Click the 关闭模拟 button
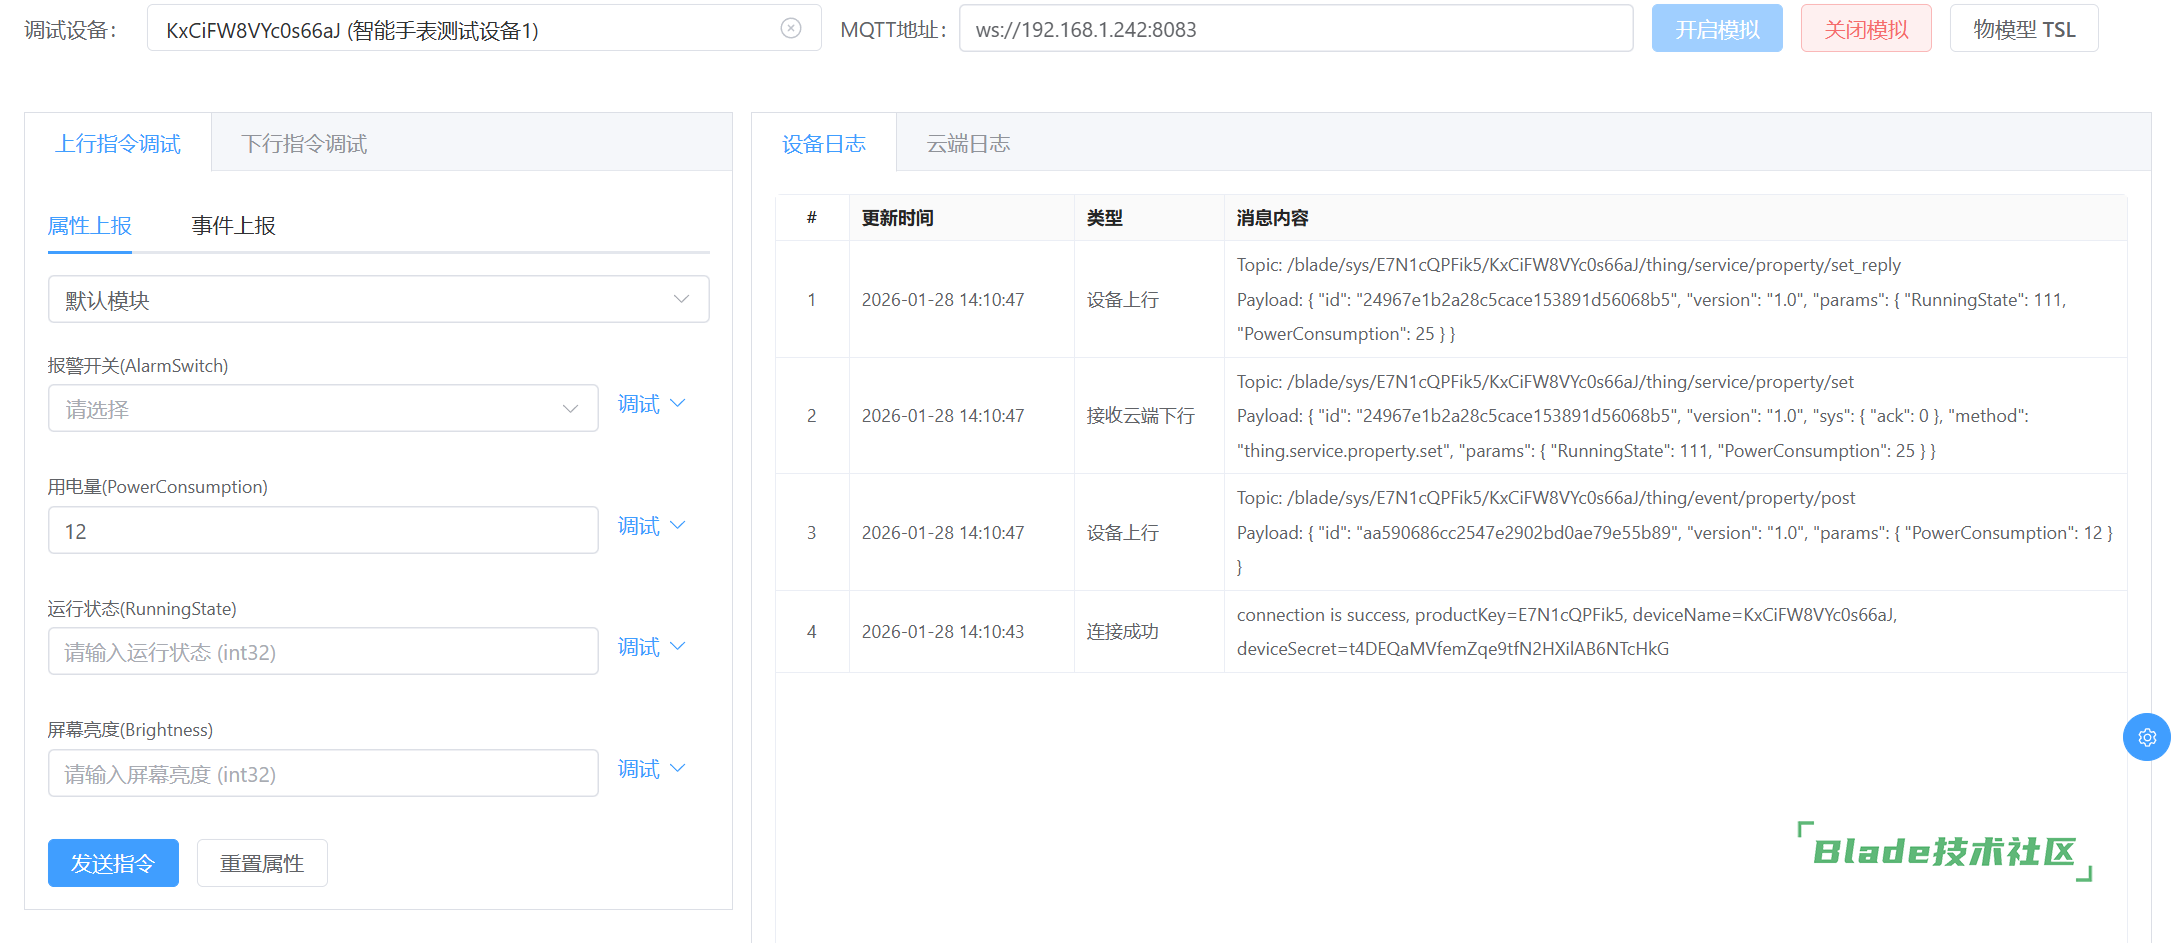The height and width of the screenshot is (943, 2180). (x=1865, y=29)
